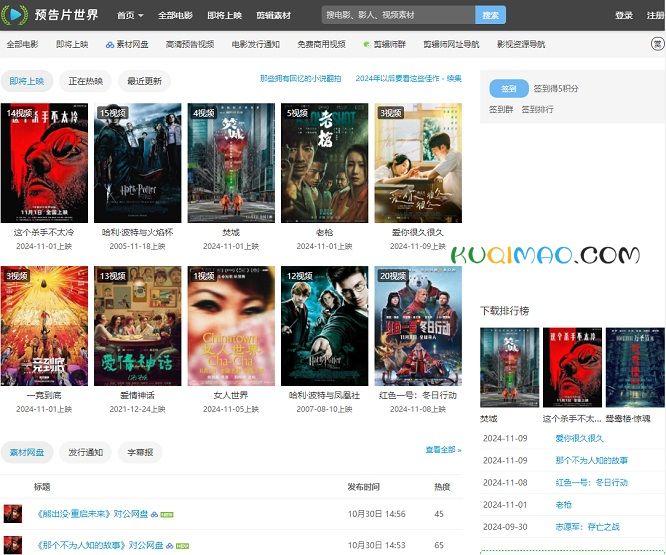Open the 签到排行 link
This screenshot has height=555, width=666.
coord(537,109)
